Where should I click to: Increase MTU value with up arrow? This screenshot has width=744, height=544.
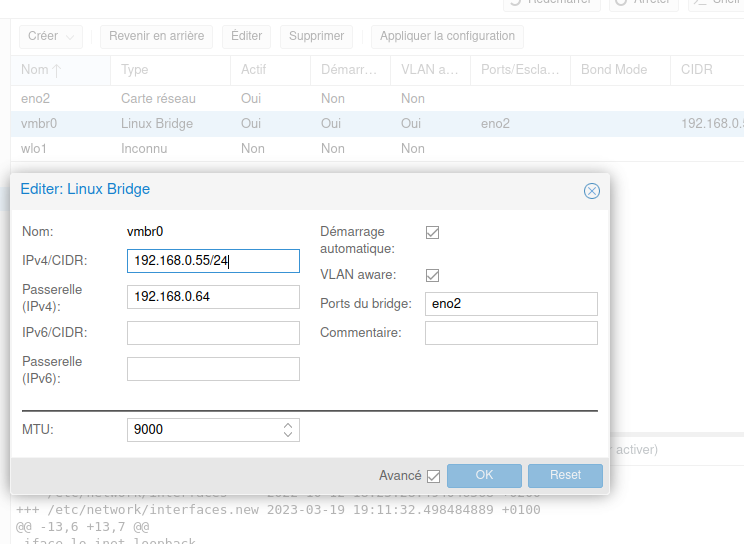(x=288, y=424)
